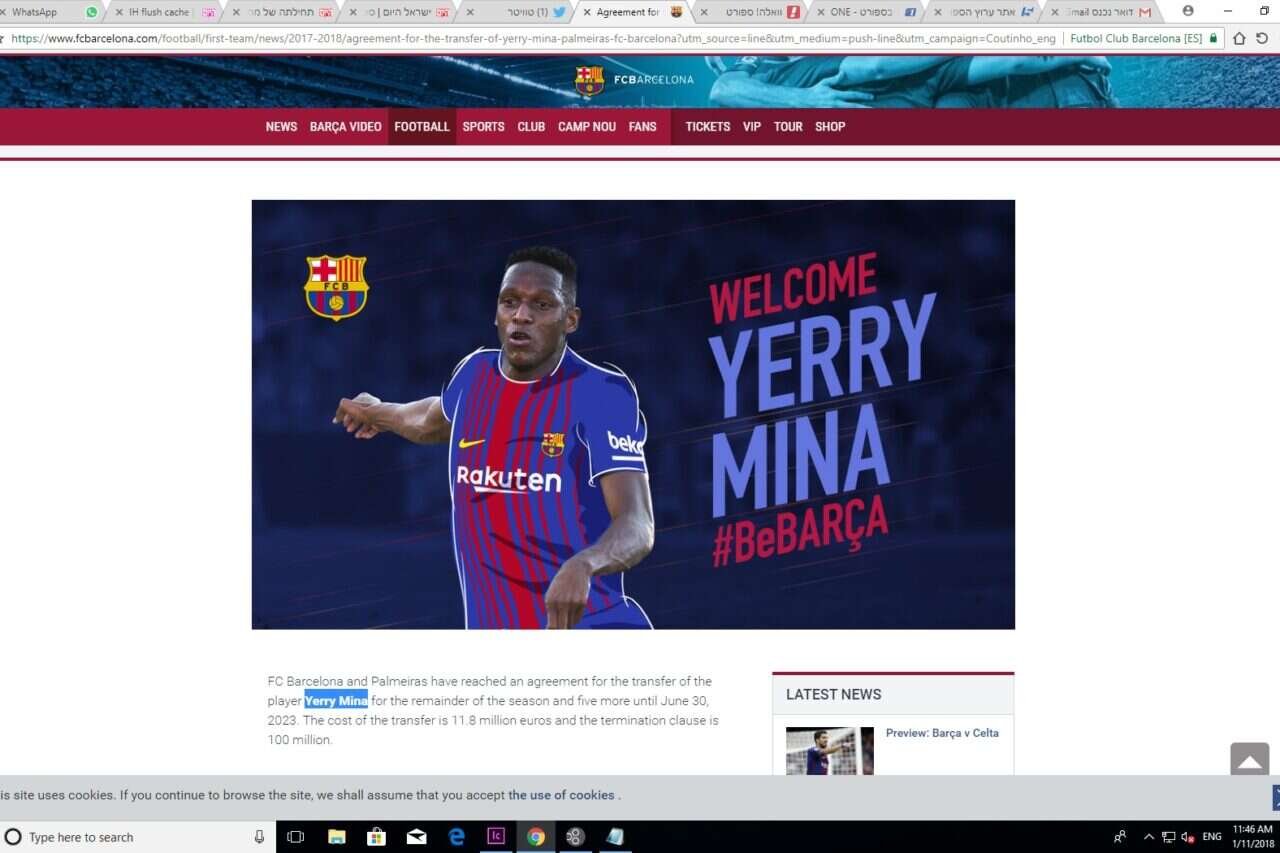Open the 'Preview: Barça v Celta' link

click(941, 733)
